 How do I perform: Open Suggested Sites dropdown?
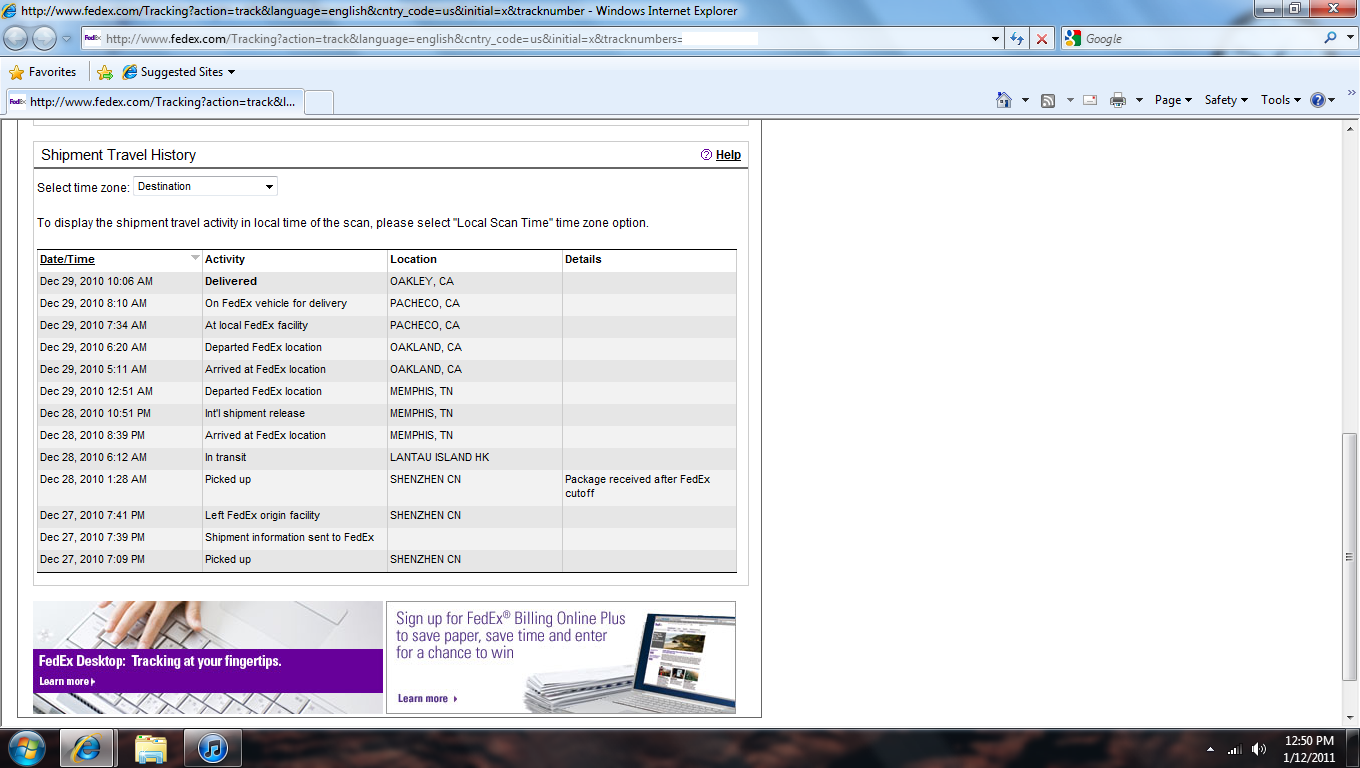(179, 72)
